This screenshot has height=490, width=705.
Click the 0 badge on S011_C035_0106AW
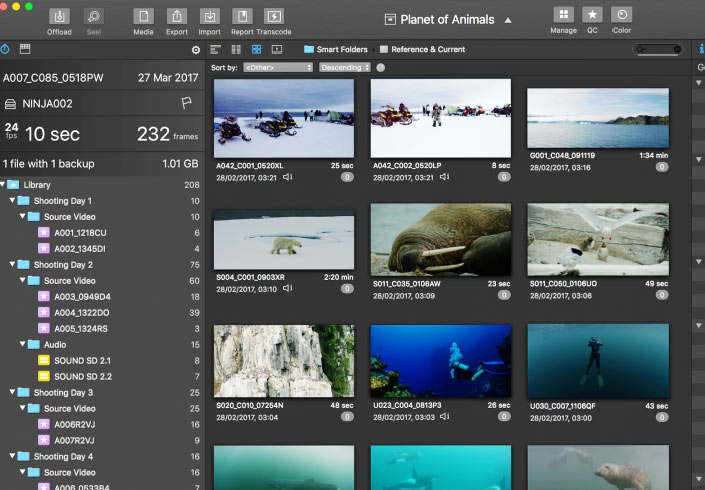(x=504, y=295)
